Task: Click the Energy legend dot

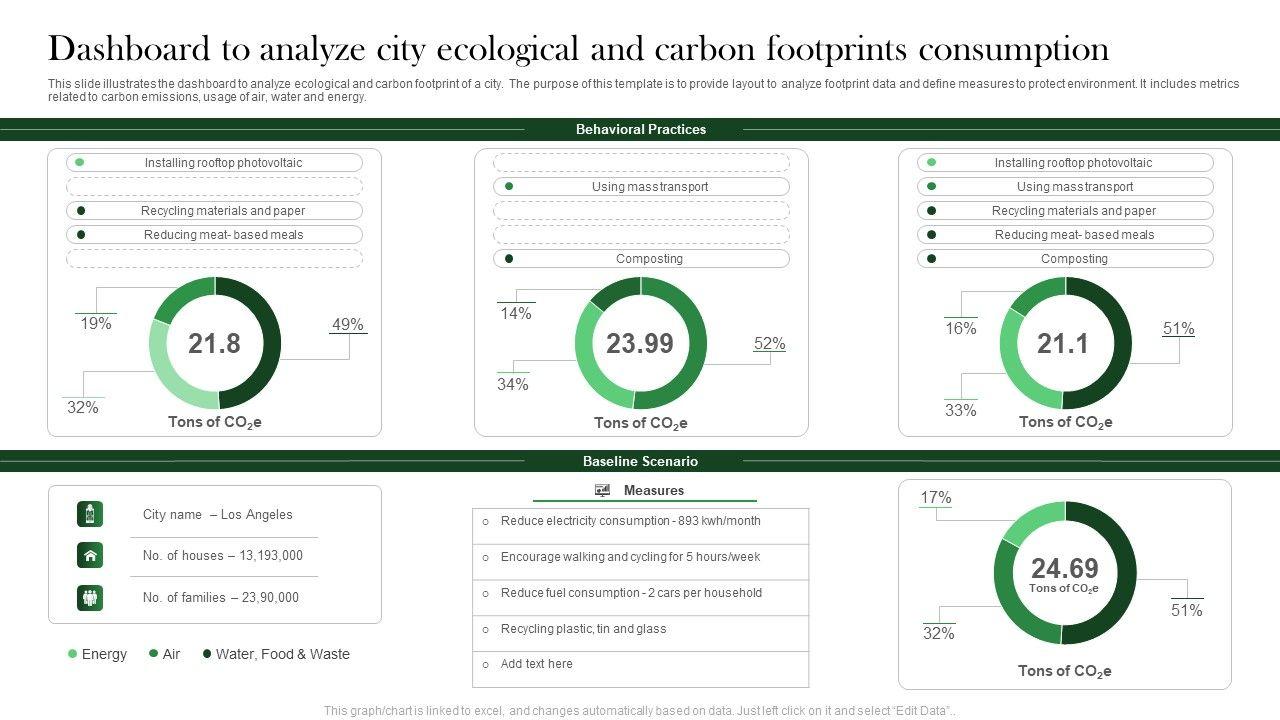Action: click(72, 654)
